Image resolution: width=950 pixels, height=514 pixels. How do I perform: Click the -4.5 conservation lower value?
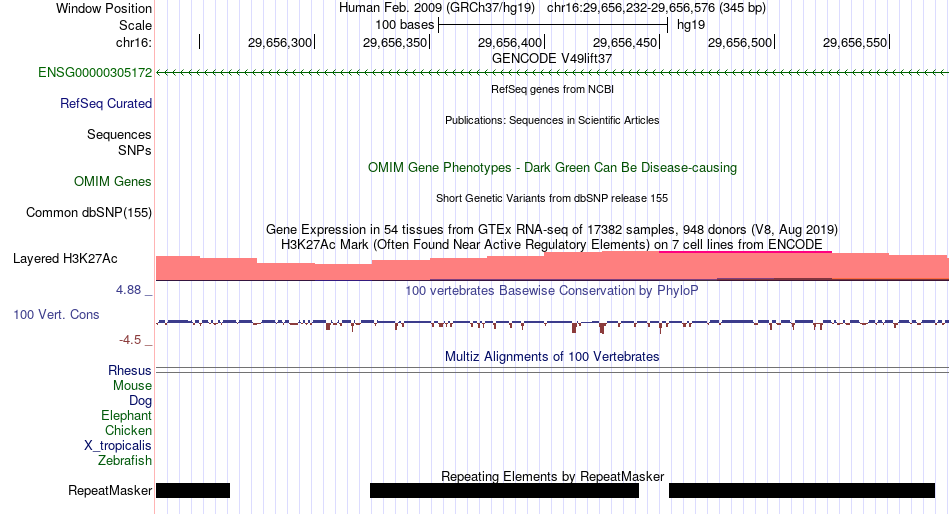[x=130, y=339]
